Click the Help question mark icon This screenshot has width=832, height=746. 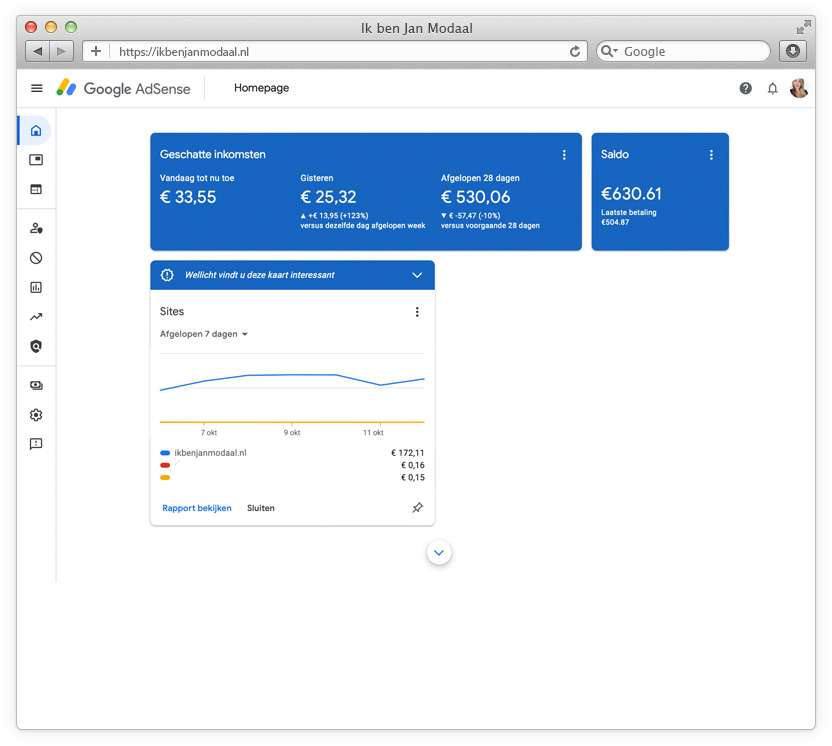(x=746, y=88)
